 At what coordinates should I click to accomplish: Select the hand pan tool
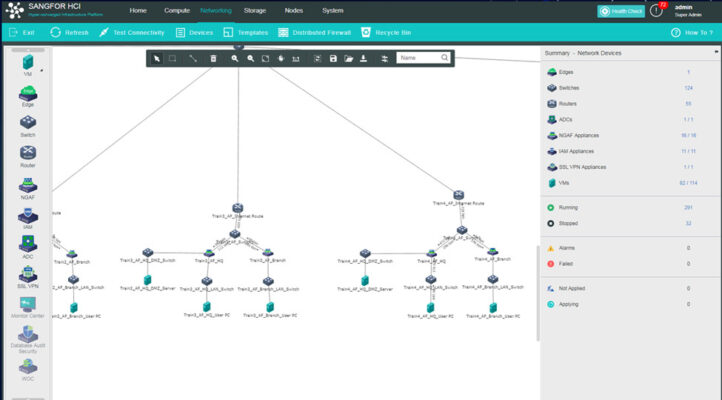(x=281, y=58)
